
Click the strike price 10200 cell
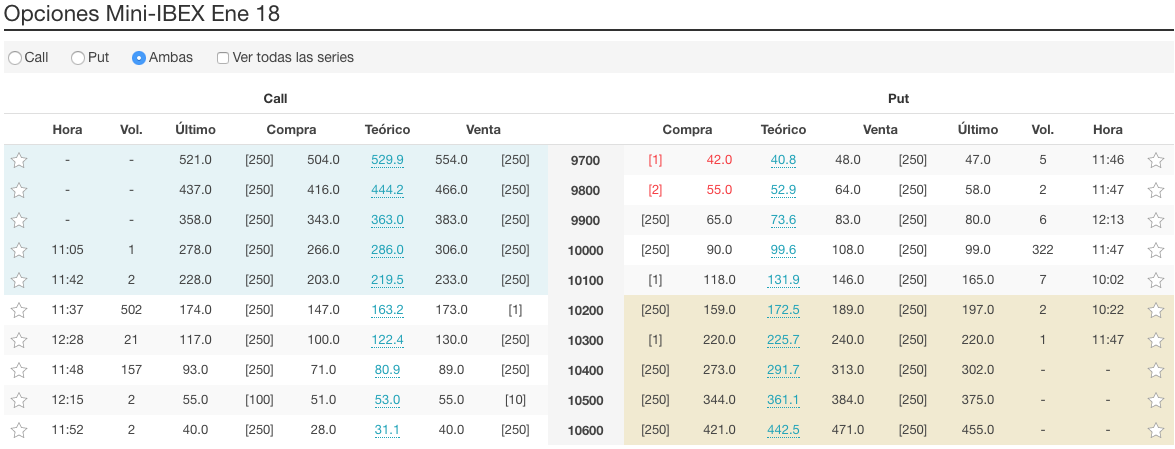[x=585, y=310]
